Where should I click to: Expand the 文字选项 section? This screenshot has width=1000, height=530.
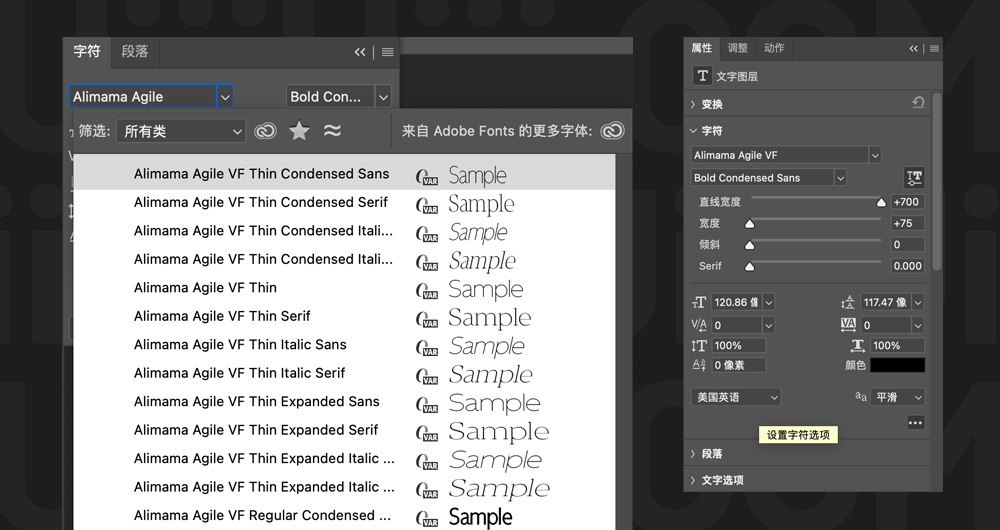coord(693,480)
